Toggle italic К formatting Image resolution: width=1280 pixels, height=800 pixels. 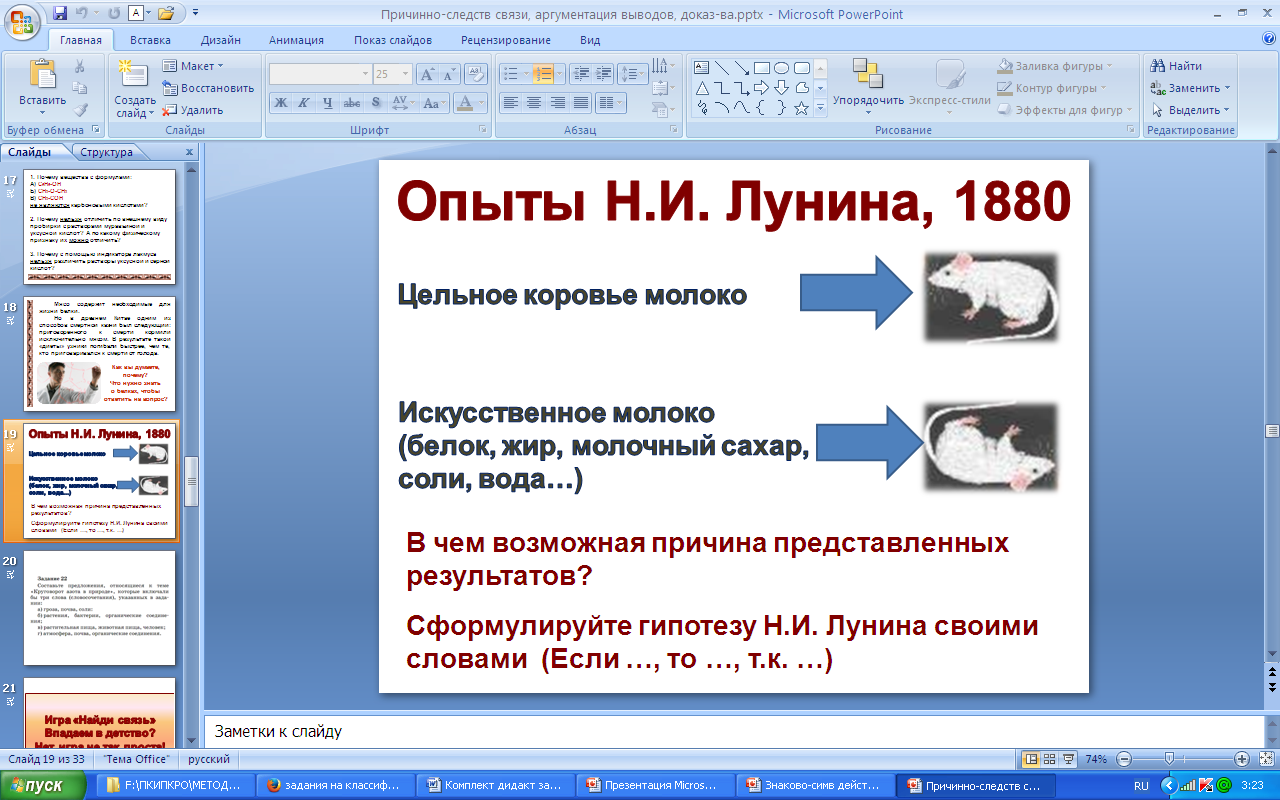coord(304,102)
